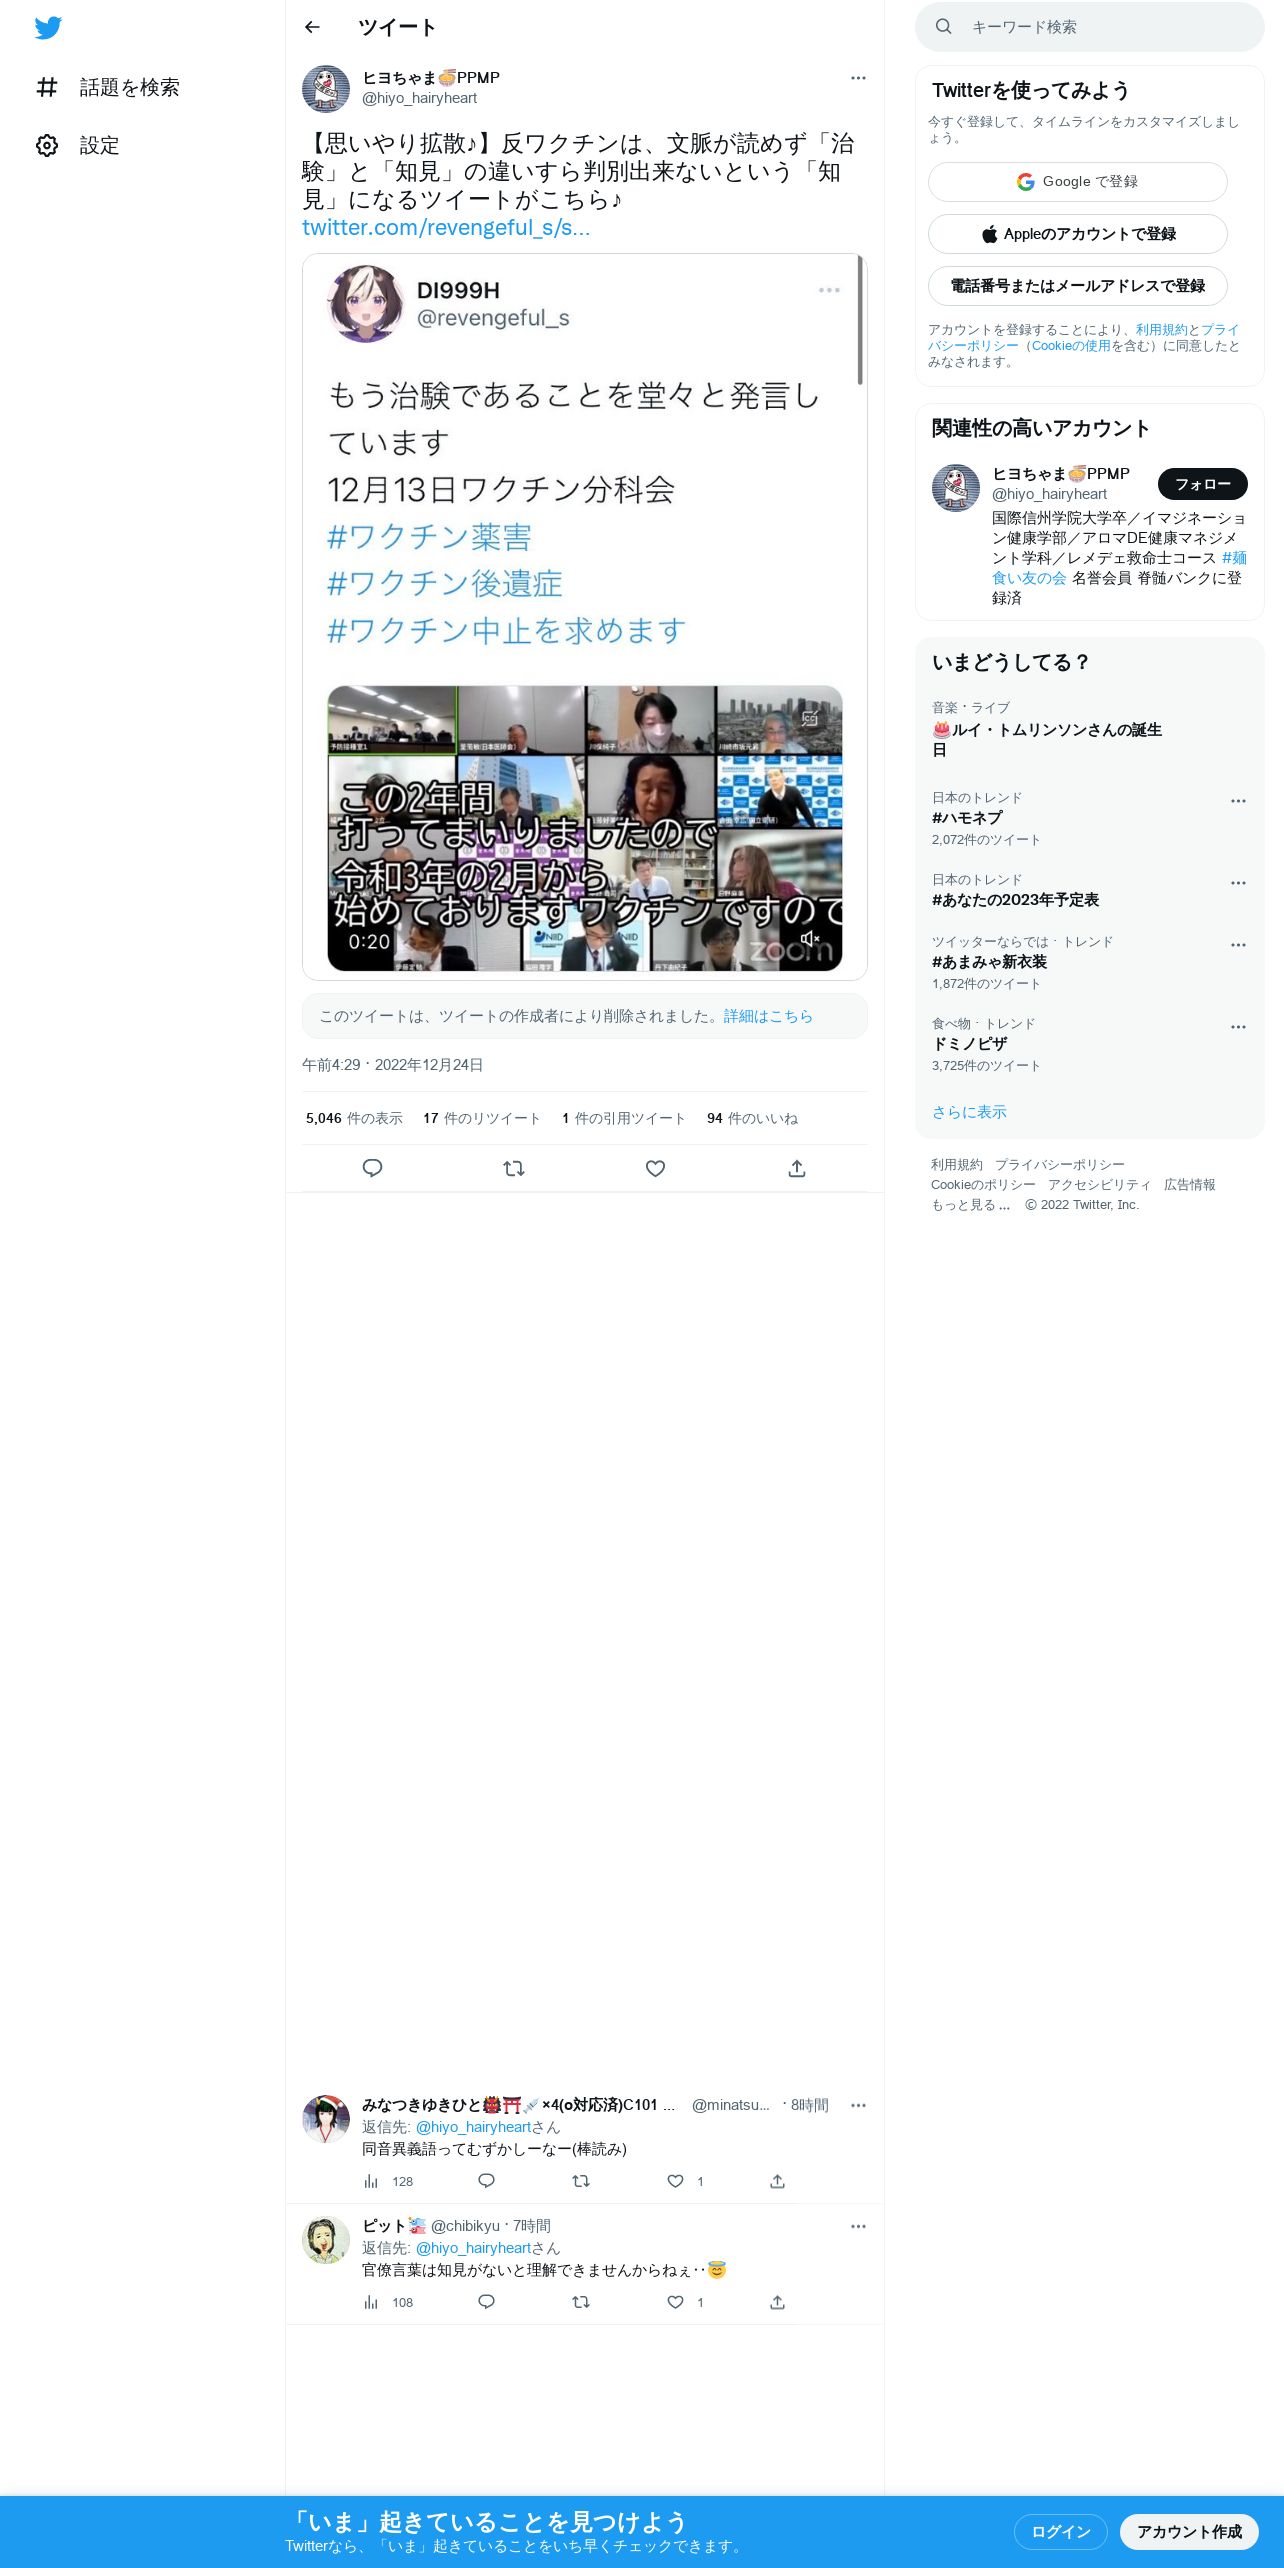Sign up with Appleのアカウントで登録
The image size is (1284, 2568).
(1078, 234)
